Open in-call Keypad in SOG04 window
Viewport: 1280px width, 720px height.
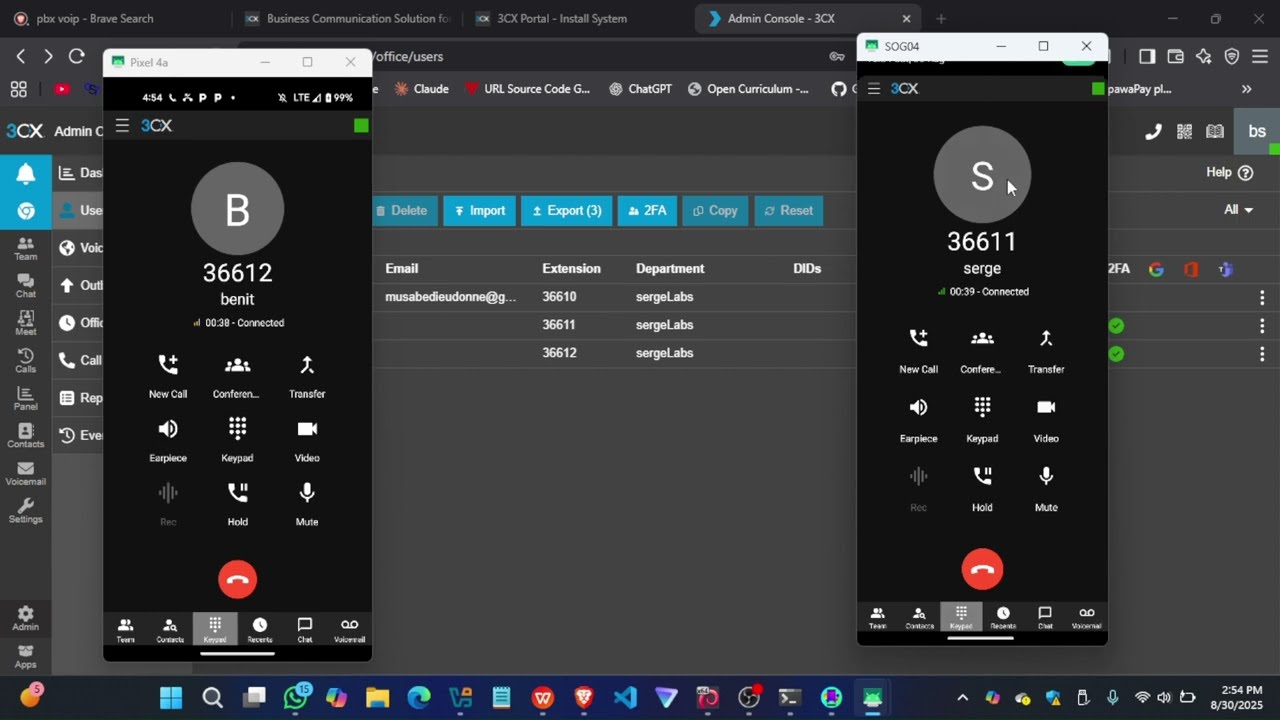pyautogui.click(x=982, y=420)
